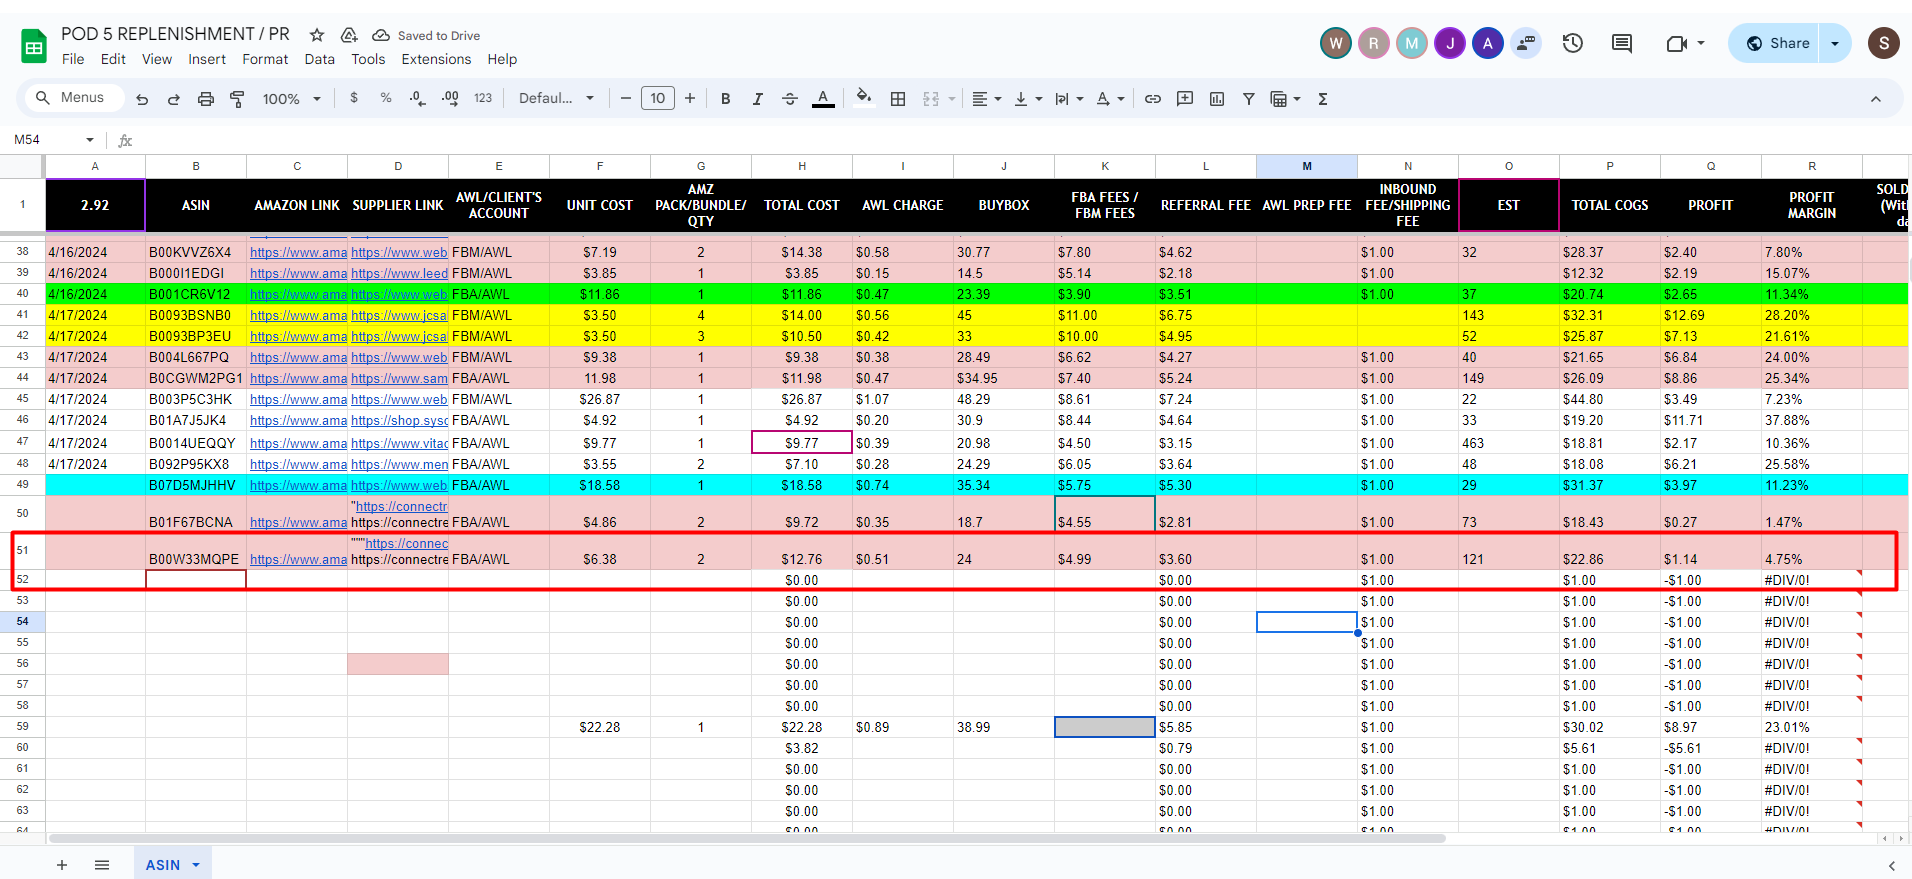The image size is (1912, 879).
Task: Decrease font size with minus button
Action: (626, 98)
